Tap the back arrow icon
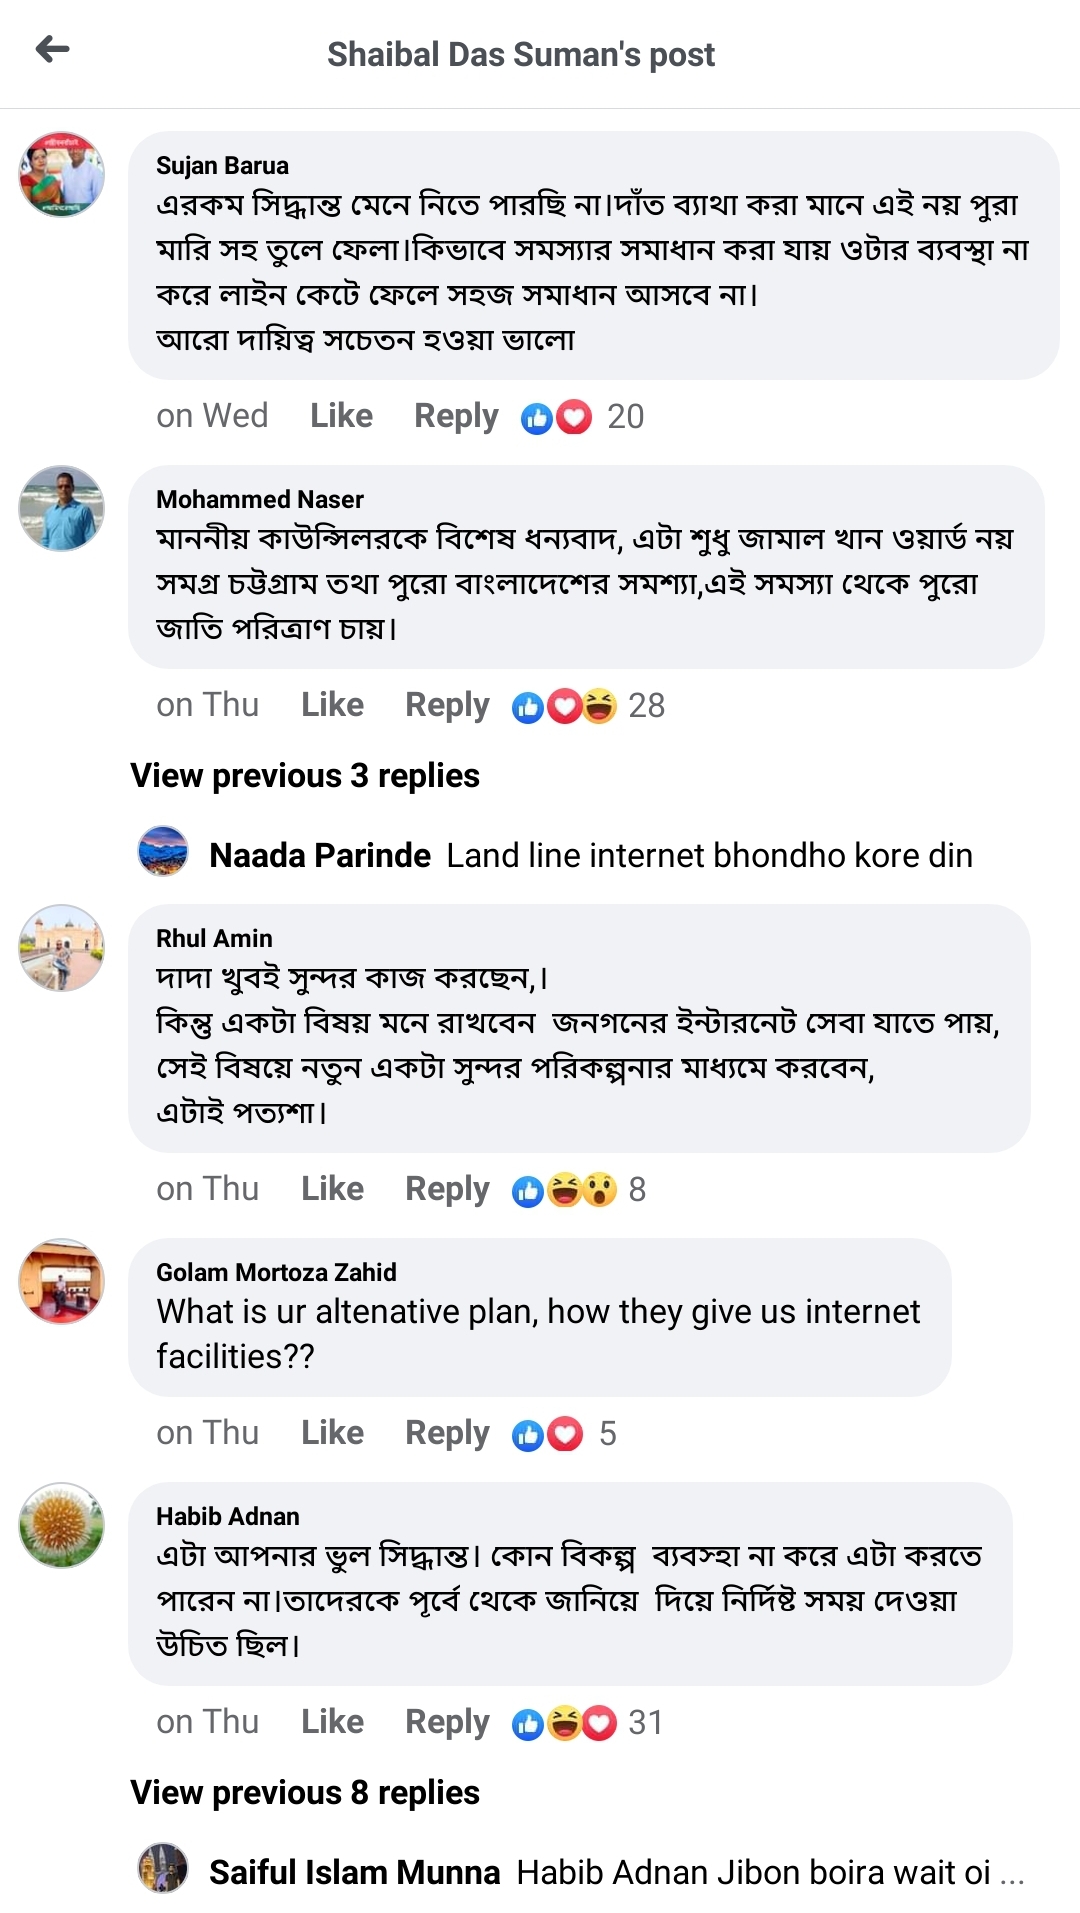 coord(52,49)
